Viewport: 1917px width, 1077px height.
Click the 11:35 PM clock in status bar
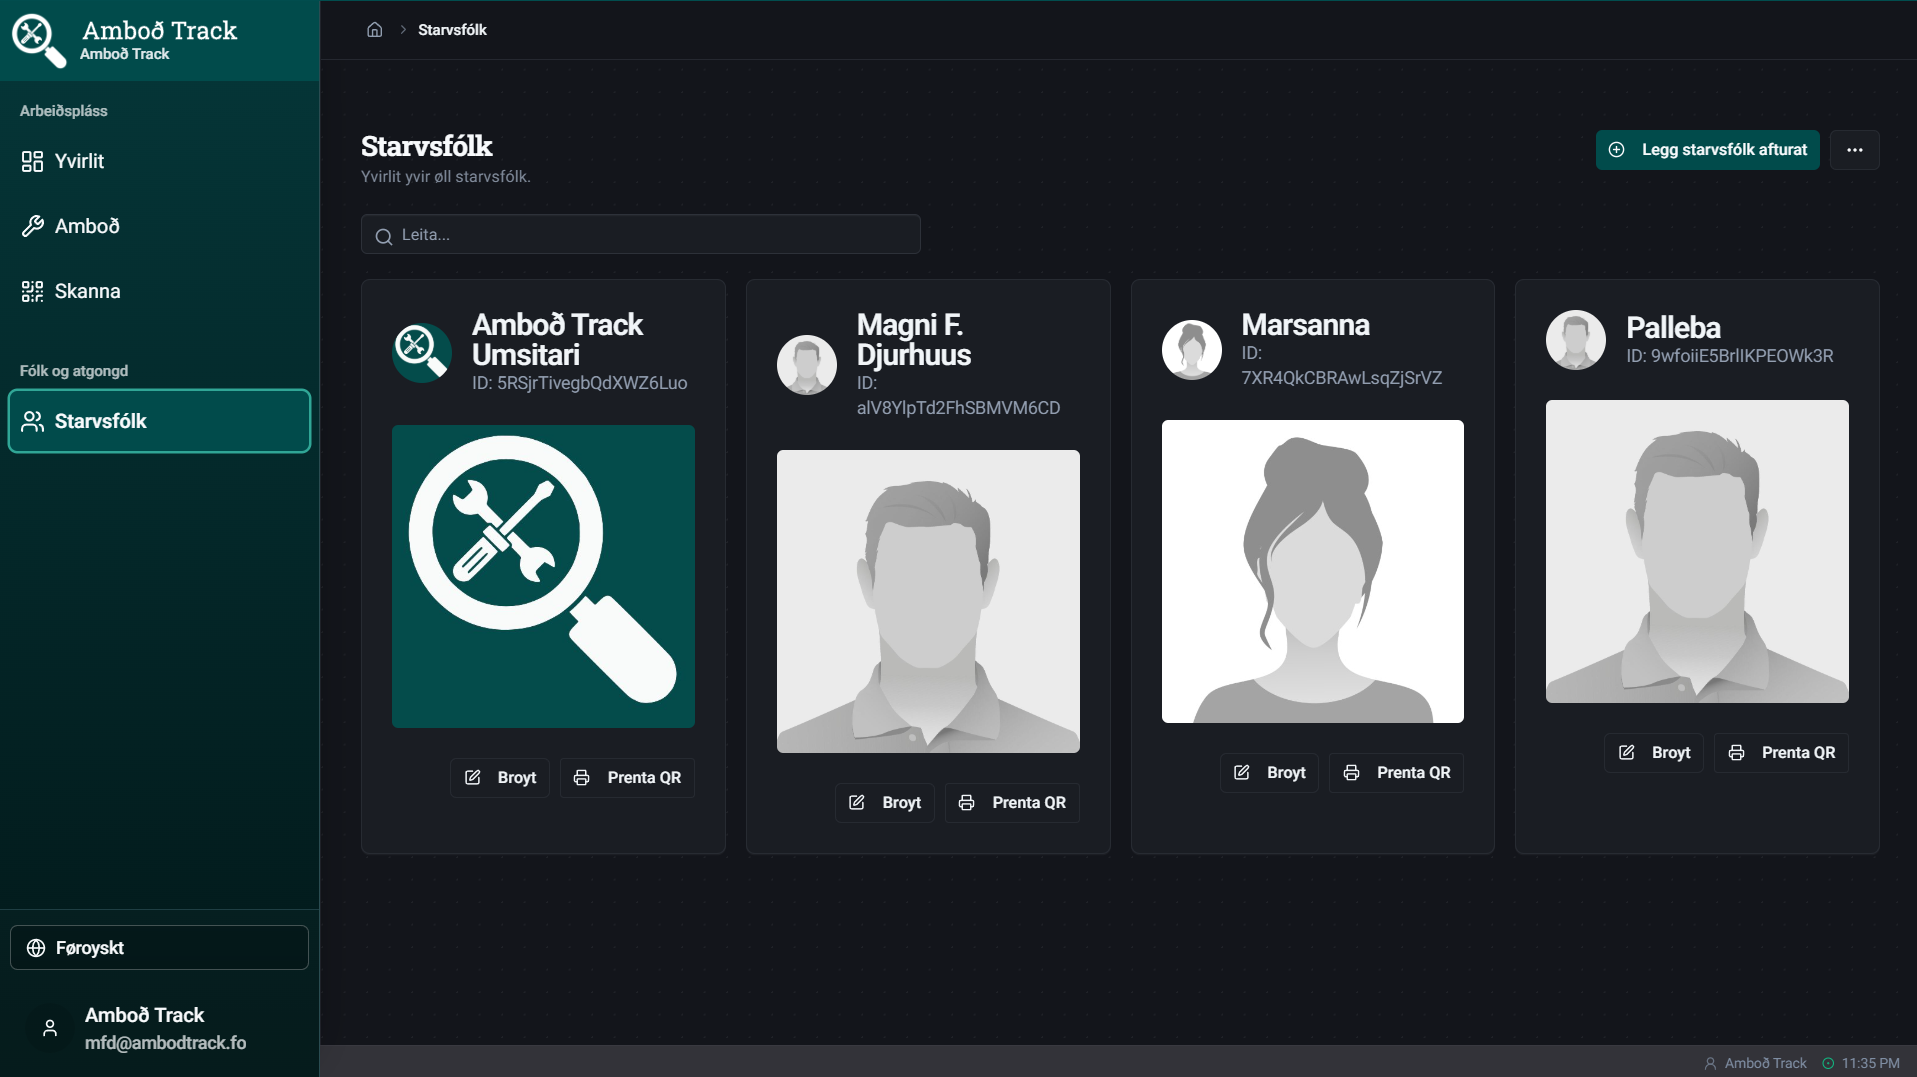click(1861, 1063)
